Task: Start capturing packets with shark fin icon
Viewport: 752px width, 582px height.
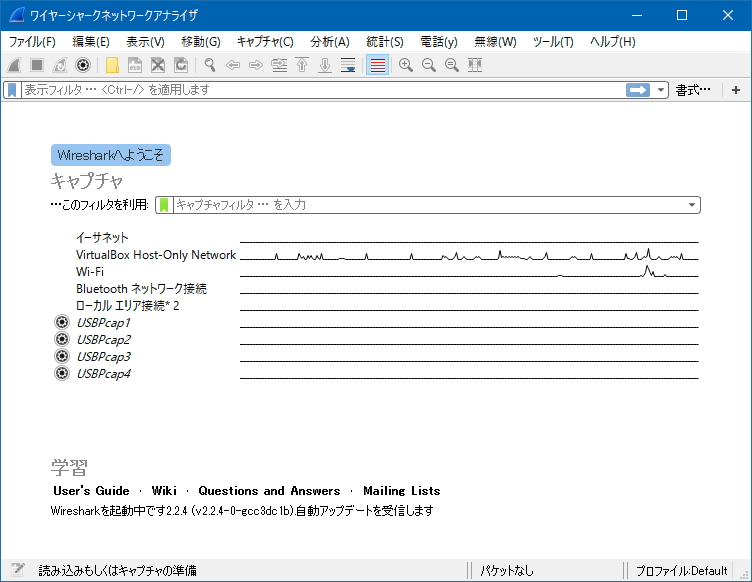Action: [14, 65]
